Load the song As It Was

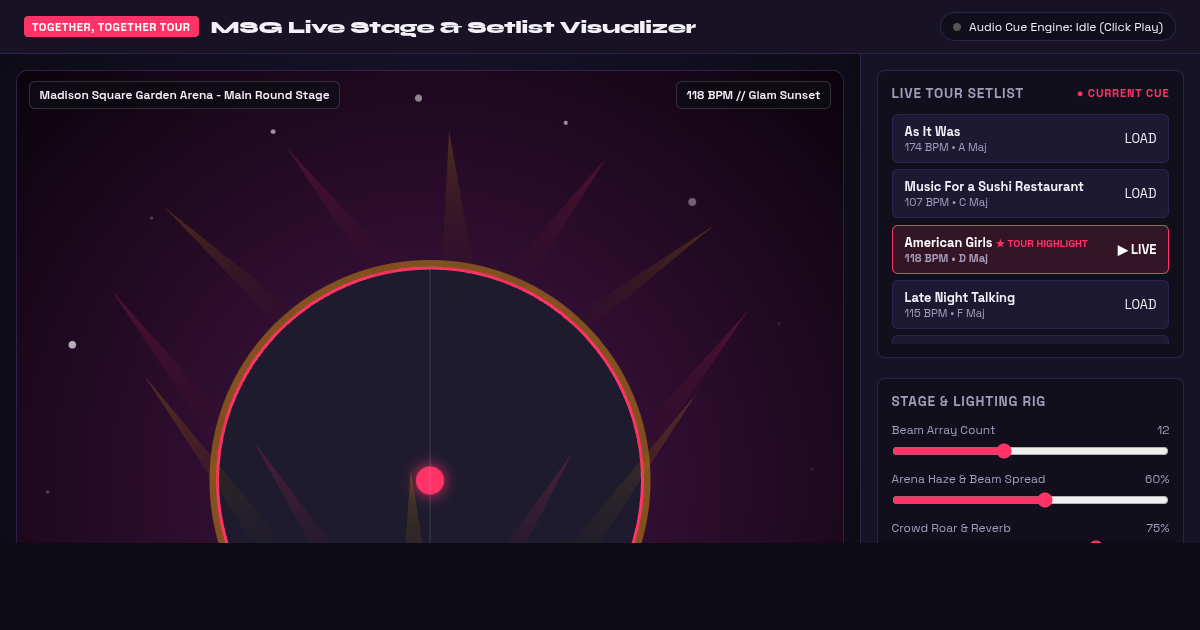point(1140,139)
